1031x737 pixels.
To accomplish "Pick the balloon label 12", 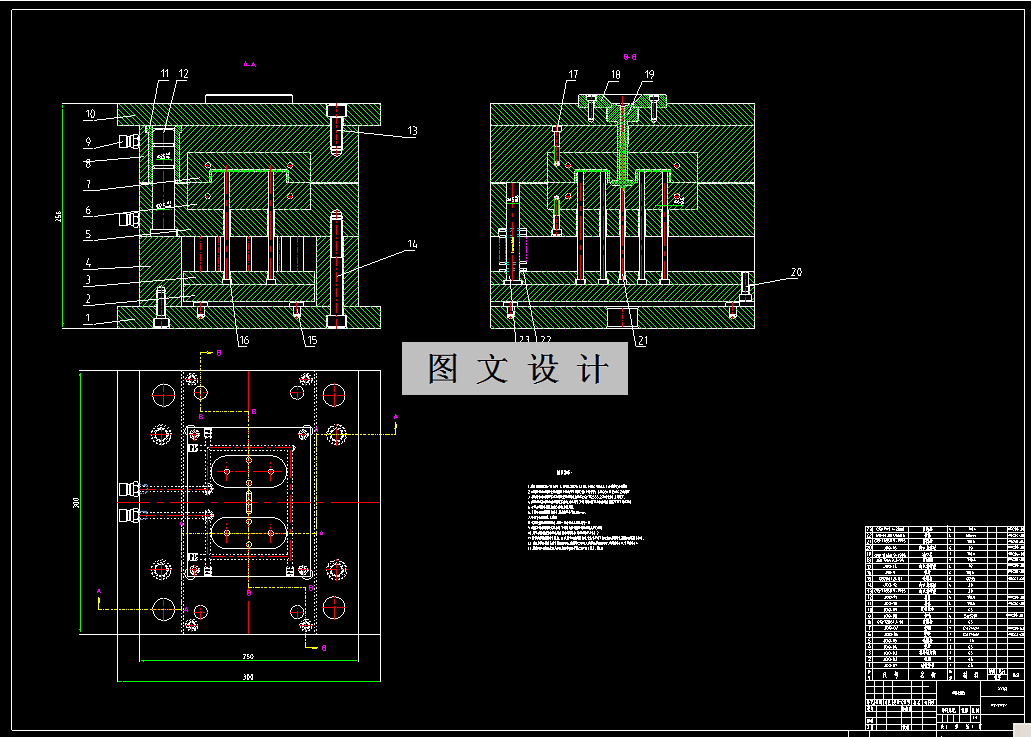I will coord(183,74).
